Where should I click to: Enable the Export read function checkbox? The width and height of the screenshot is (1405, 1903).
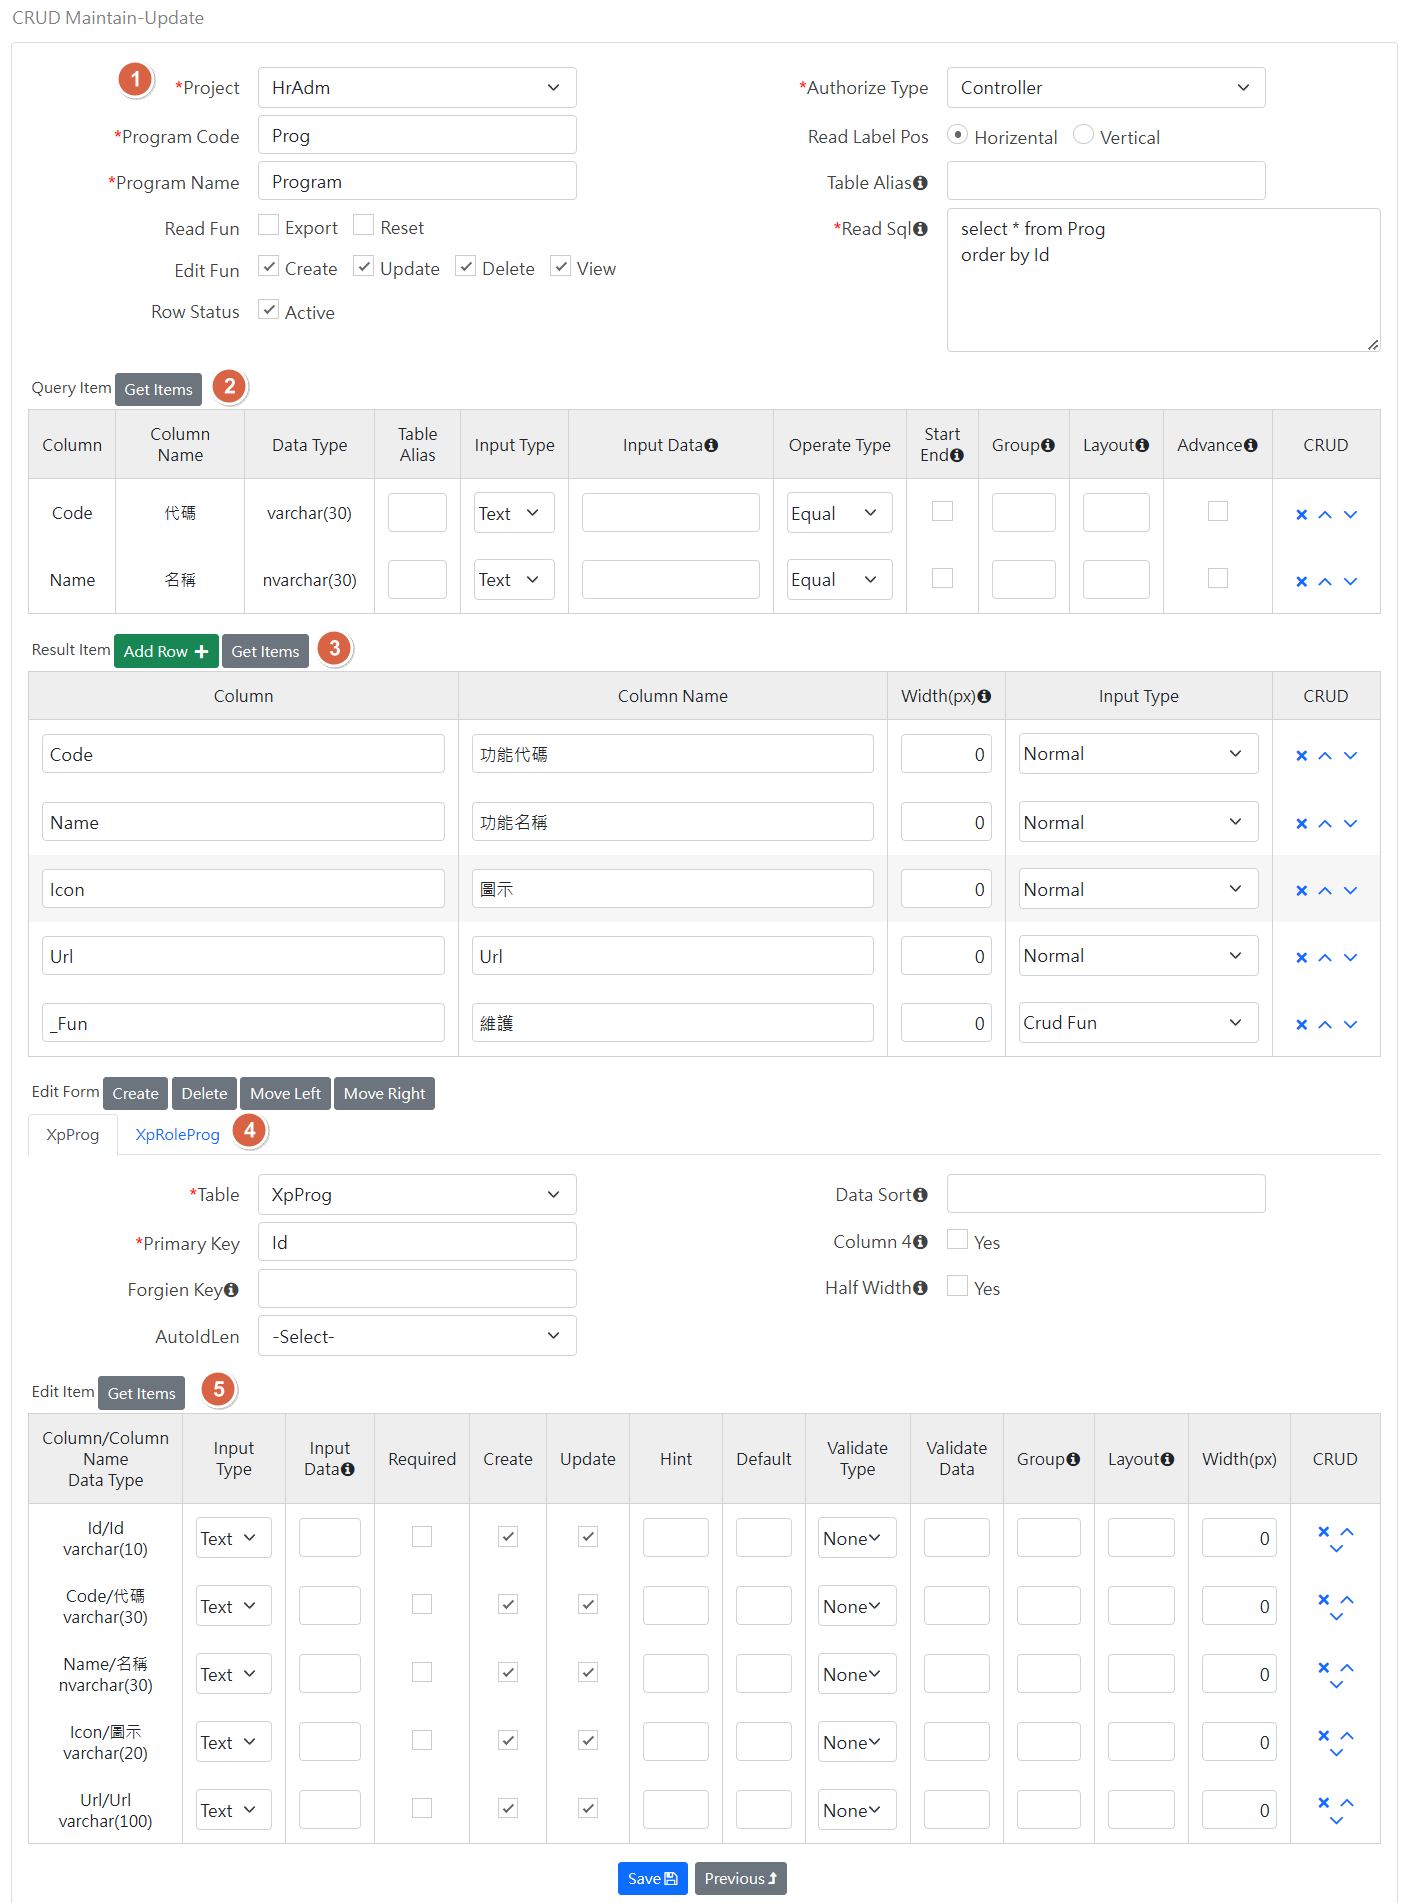268,225
